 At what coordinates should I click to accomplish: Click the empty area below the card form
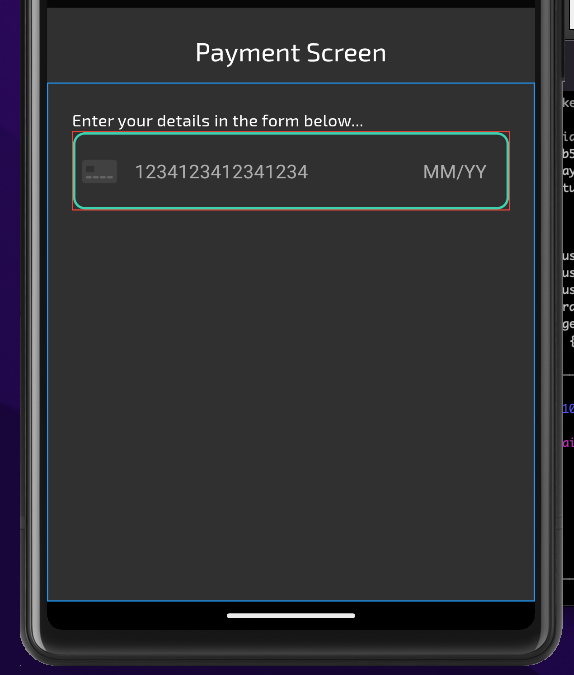pos(291,405)
